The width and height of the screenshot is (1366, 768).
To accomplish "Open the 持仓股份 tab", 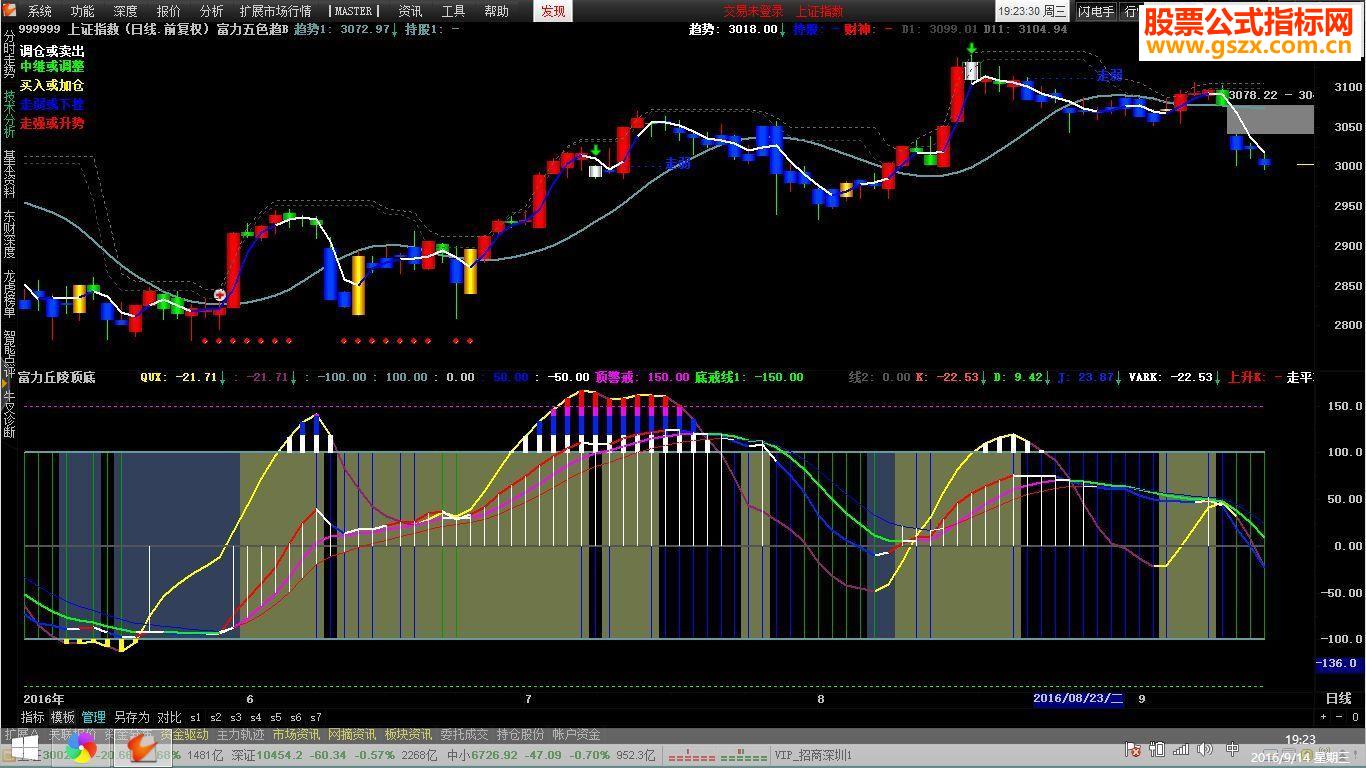I will point(520,734).
